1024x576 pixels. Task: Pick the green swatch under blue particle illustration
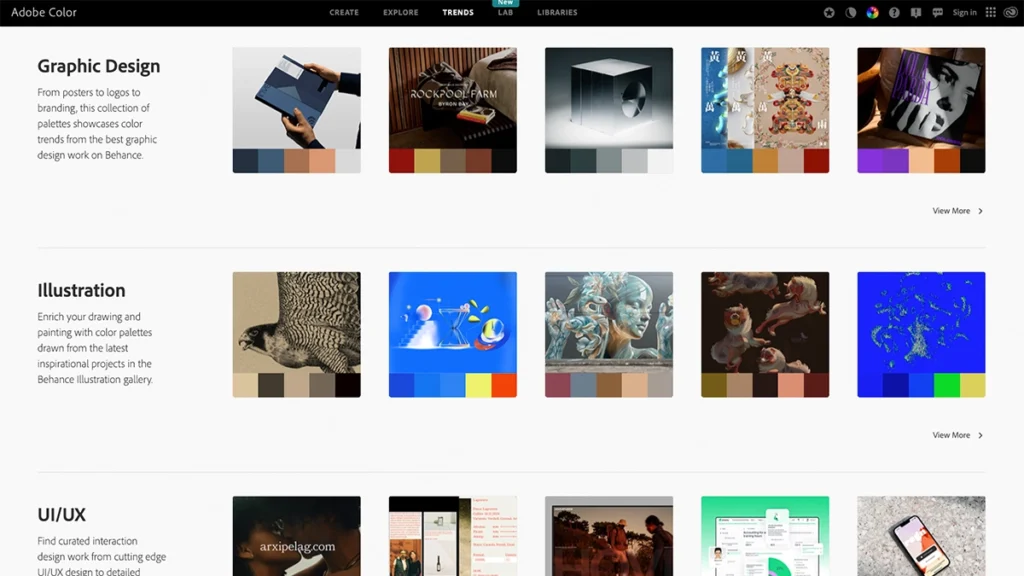947,385
